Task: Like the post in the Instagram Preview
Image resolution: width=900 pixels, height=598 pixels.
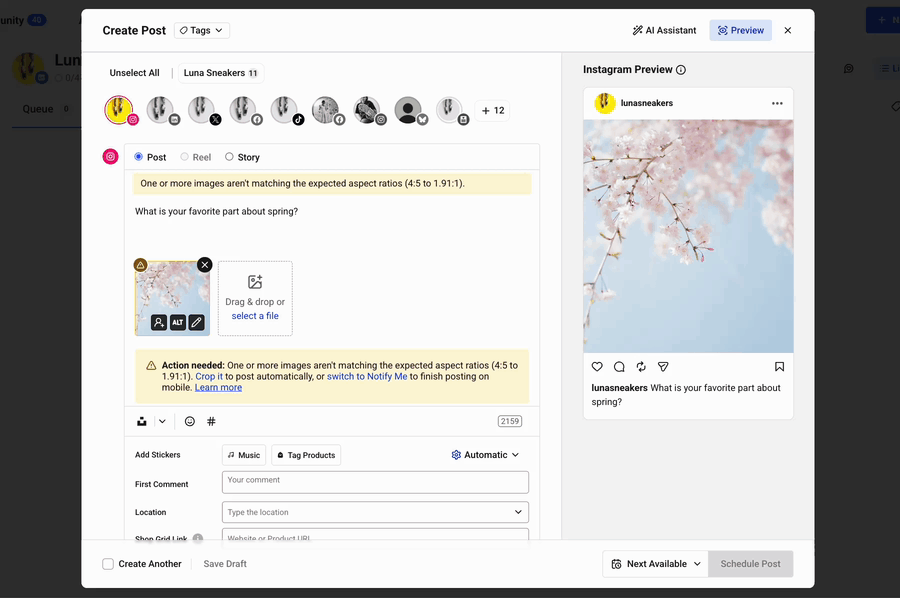Action: coord(597,366)
